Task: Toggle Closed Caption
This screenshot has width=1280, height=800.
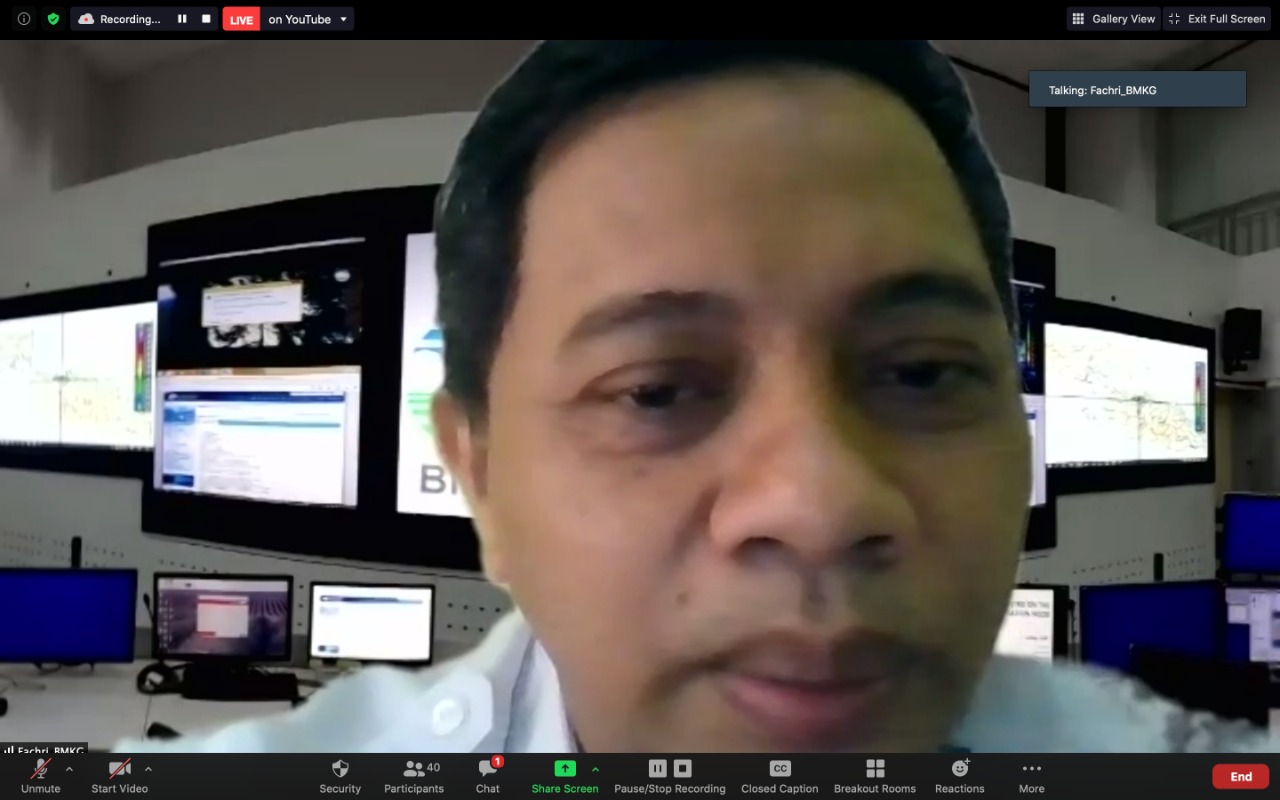Action: 780,774
